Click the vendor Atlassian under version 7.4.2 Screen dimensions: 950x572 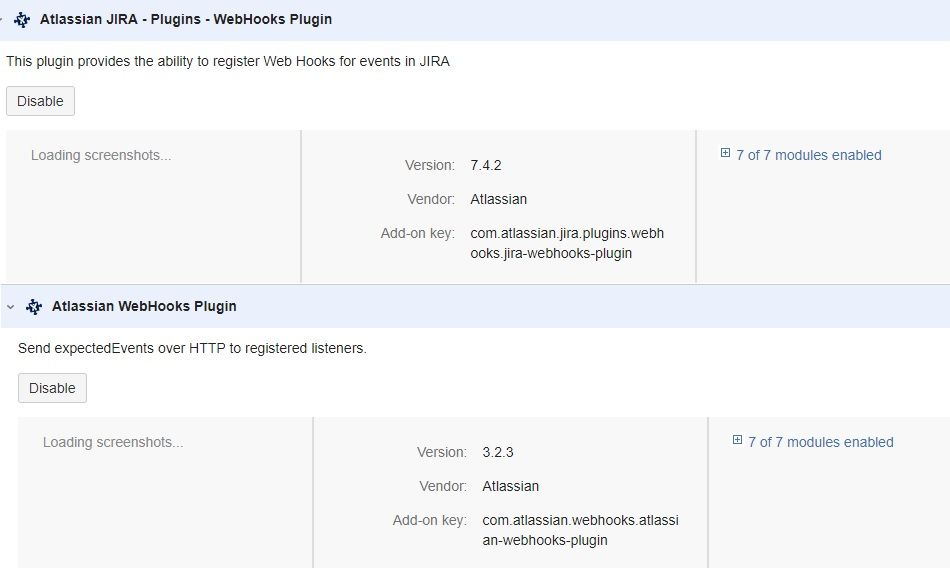click(499, 199)
